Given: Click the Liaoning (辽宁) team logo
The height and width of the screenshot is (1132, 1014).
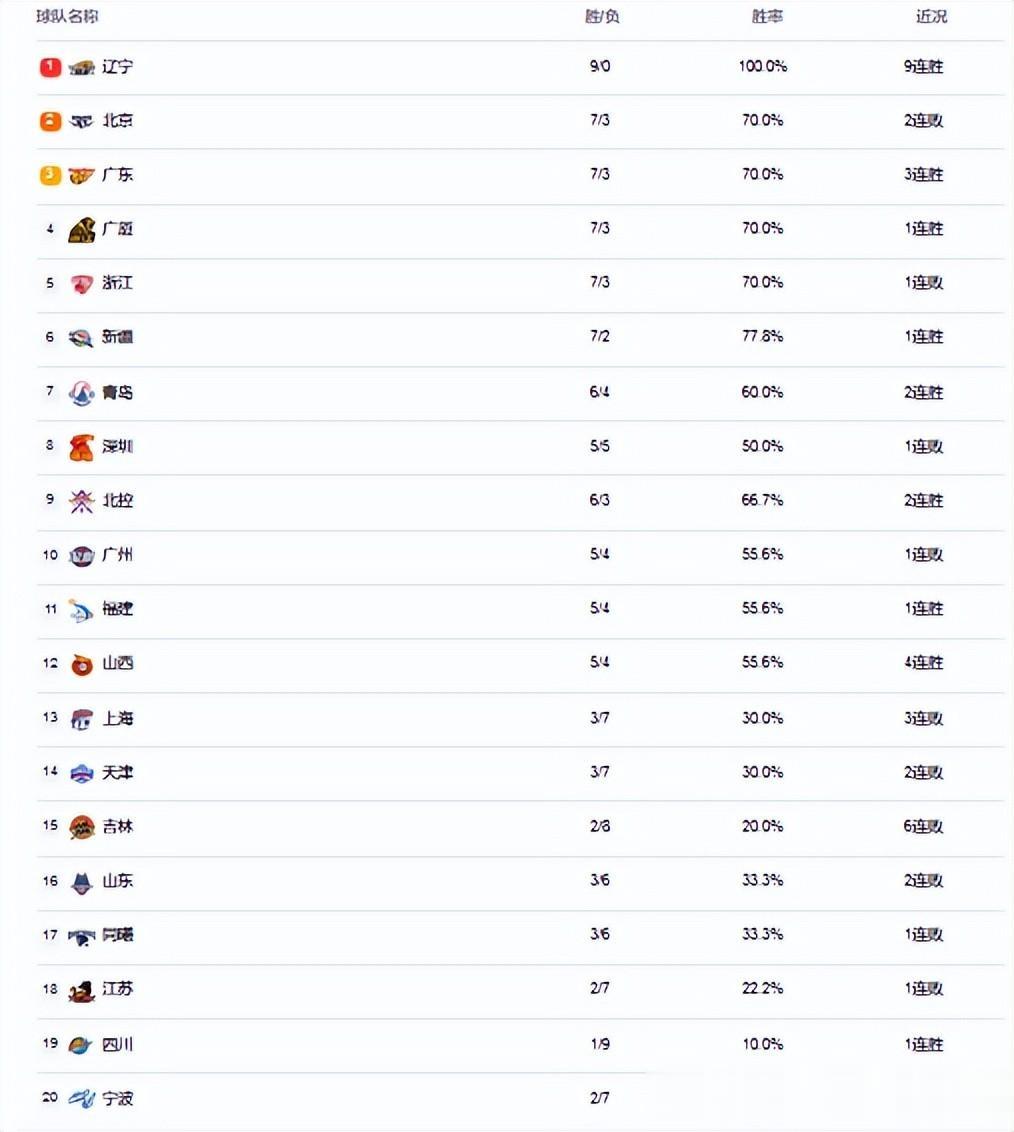Looking at the screenshot, I should click(x=82, y=68).
